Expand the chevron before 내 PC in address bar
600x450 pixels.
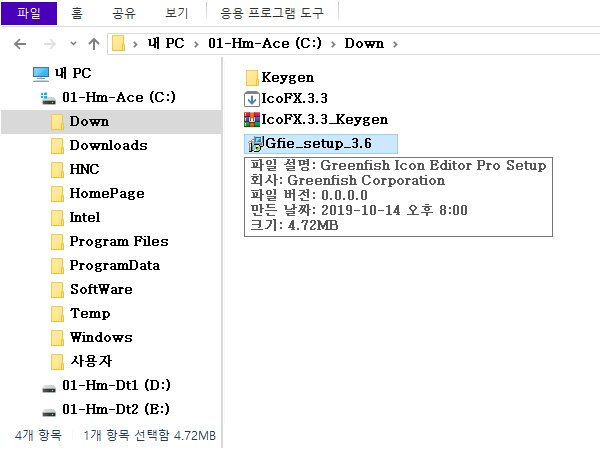coord(135,44)
